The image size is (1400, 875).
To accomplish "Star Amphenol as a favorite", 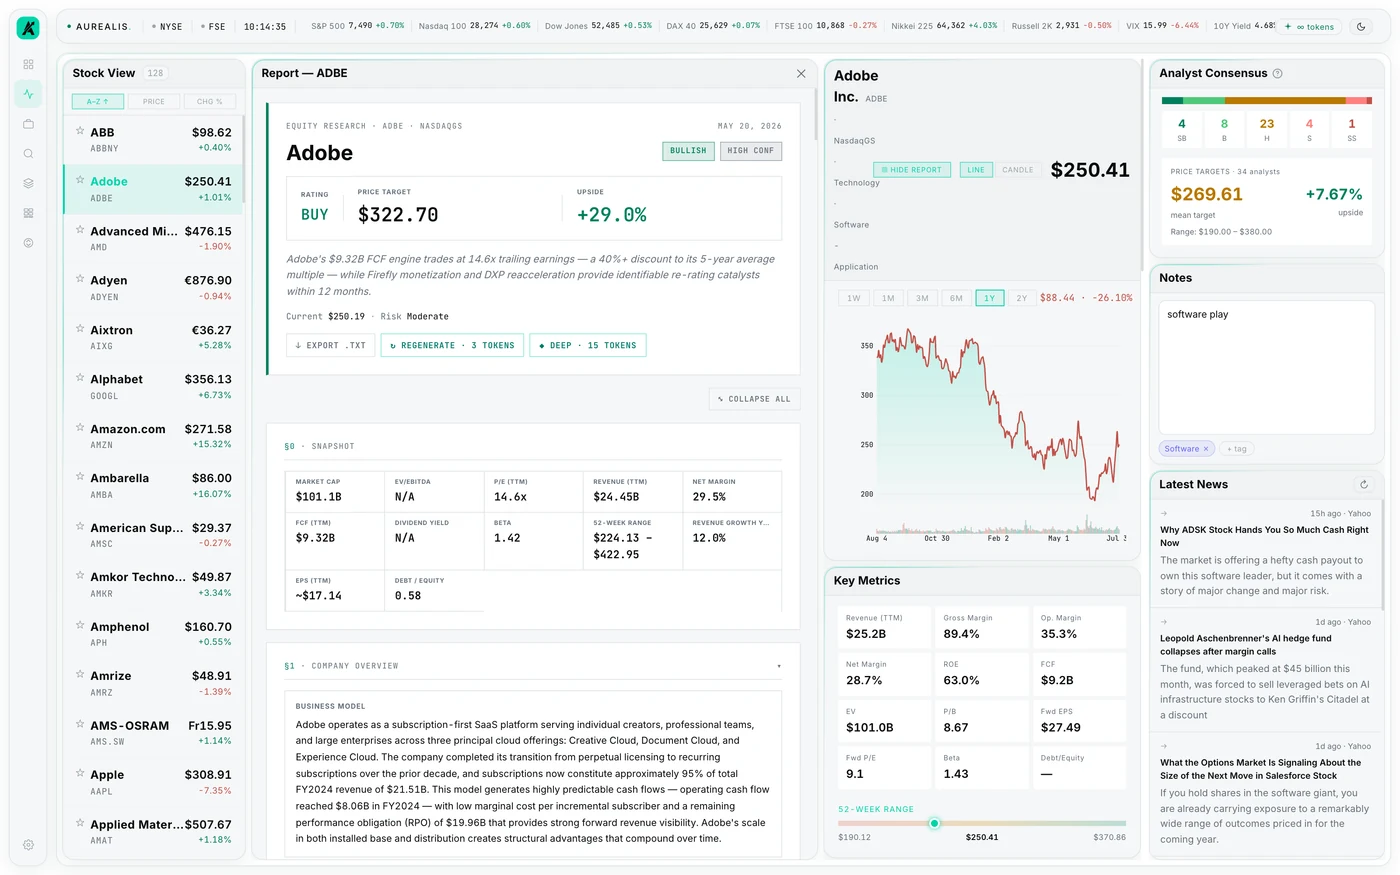I will point(79,626).
